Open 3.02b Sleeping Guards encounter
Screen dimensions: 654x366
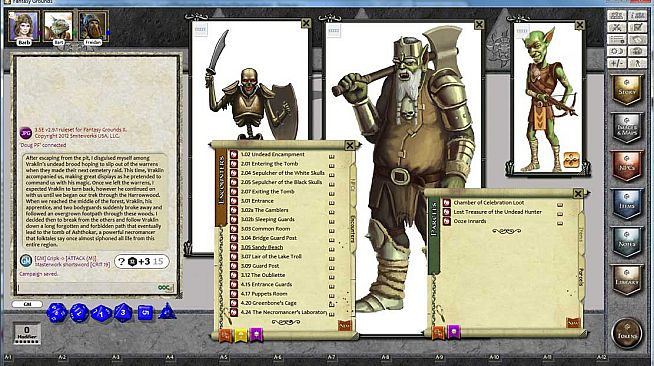coord(267,219)
